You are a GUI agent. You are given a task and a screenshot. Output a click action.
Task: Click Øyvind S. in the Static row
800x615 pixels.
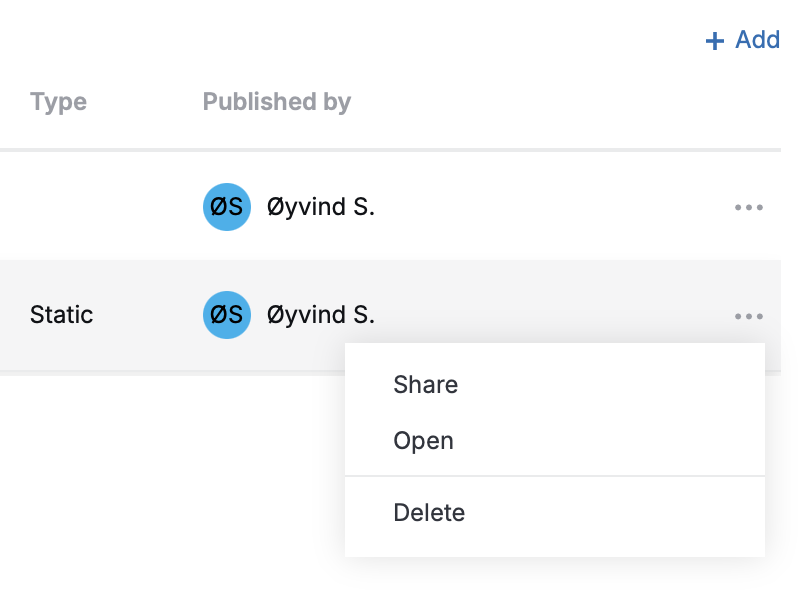(321, 315)
